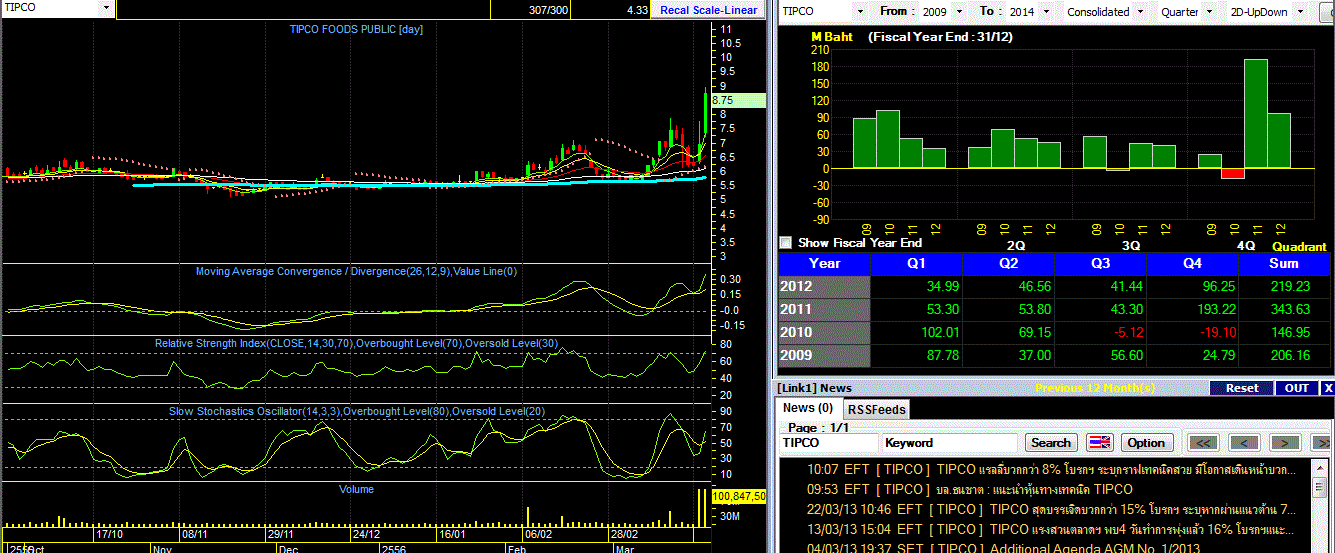Switch to the News (0) tab
This screenshot has width=1335, height=553.
click(x=808, y=408)
